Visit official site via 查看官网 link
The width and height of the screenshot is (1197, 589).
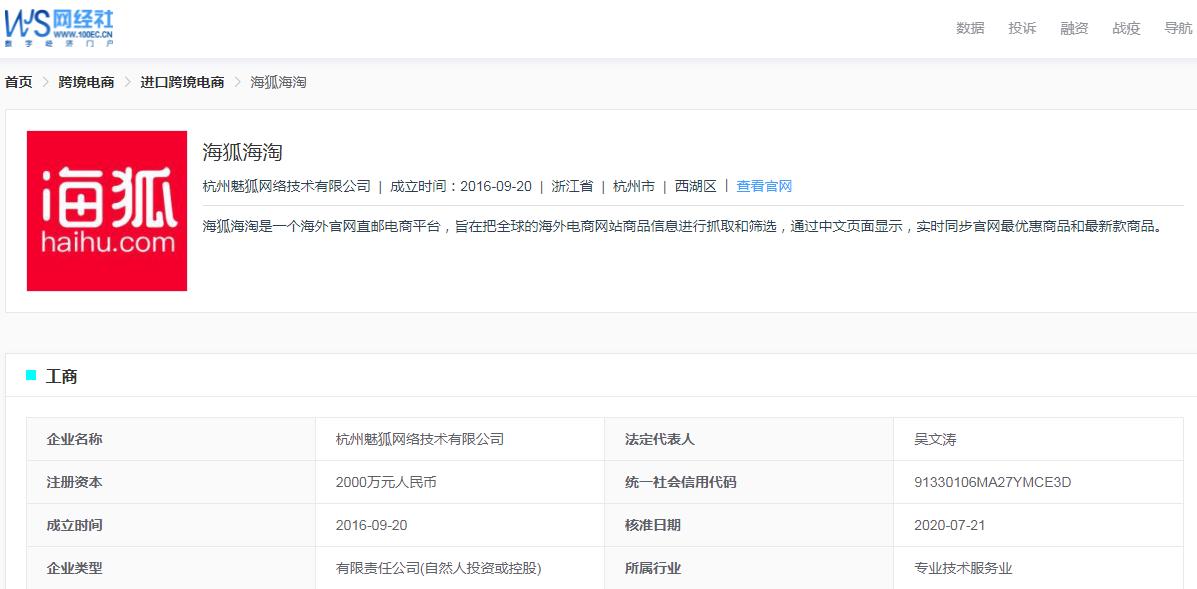(764, 186)
